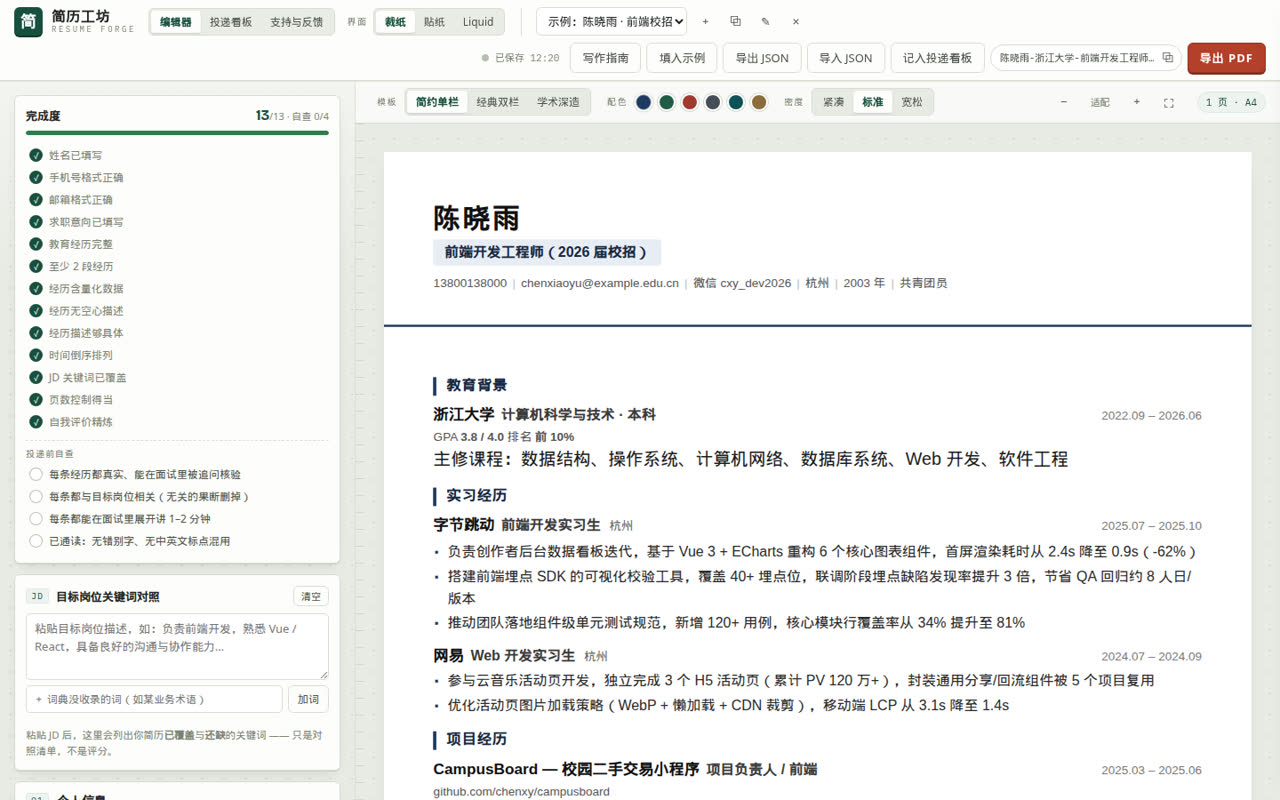This screenshot has width=1280, height=800.
Task: Switch interface theme to Liquid
Action: pyautogui.click(x=478, y=22)
